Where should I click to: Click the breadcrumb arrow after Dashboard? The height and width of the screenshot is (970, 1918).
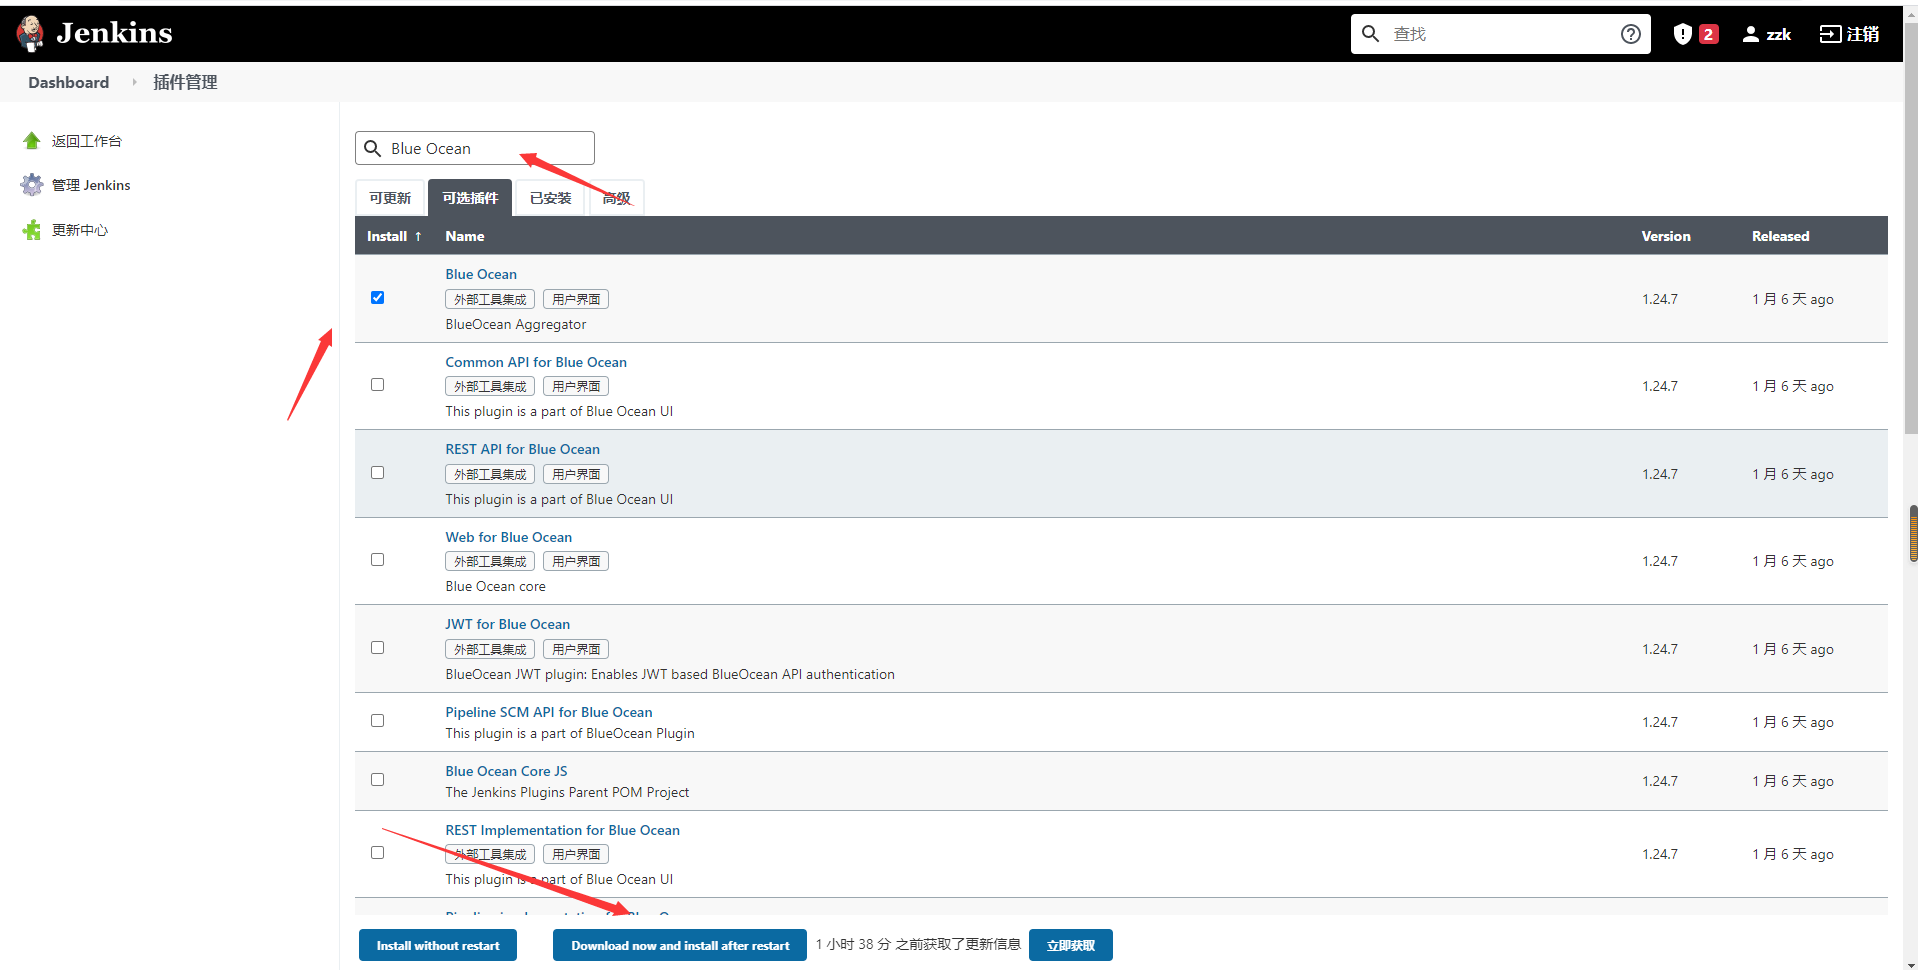[x=134, y=82]
